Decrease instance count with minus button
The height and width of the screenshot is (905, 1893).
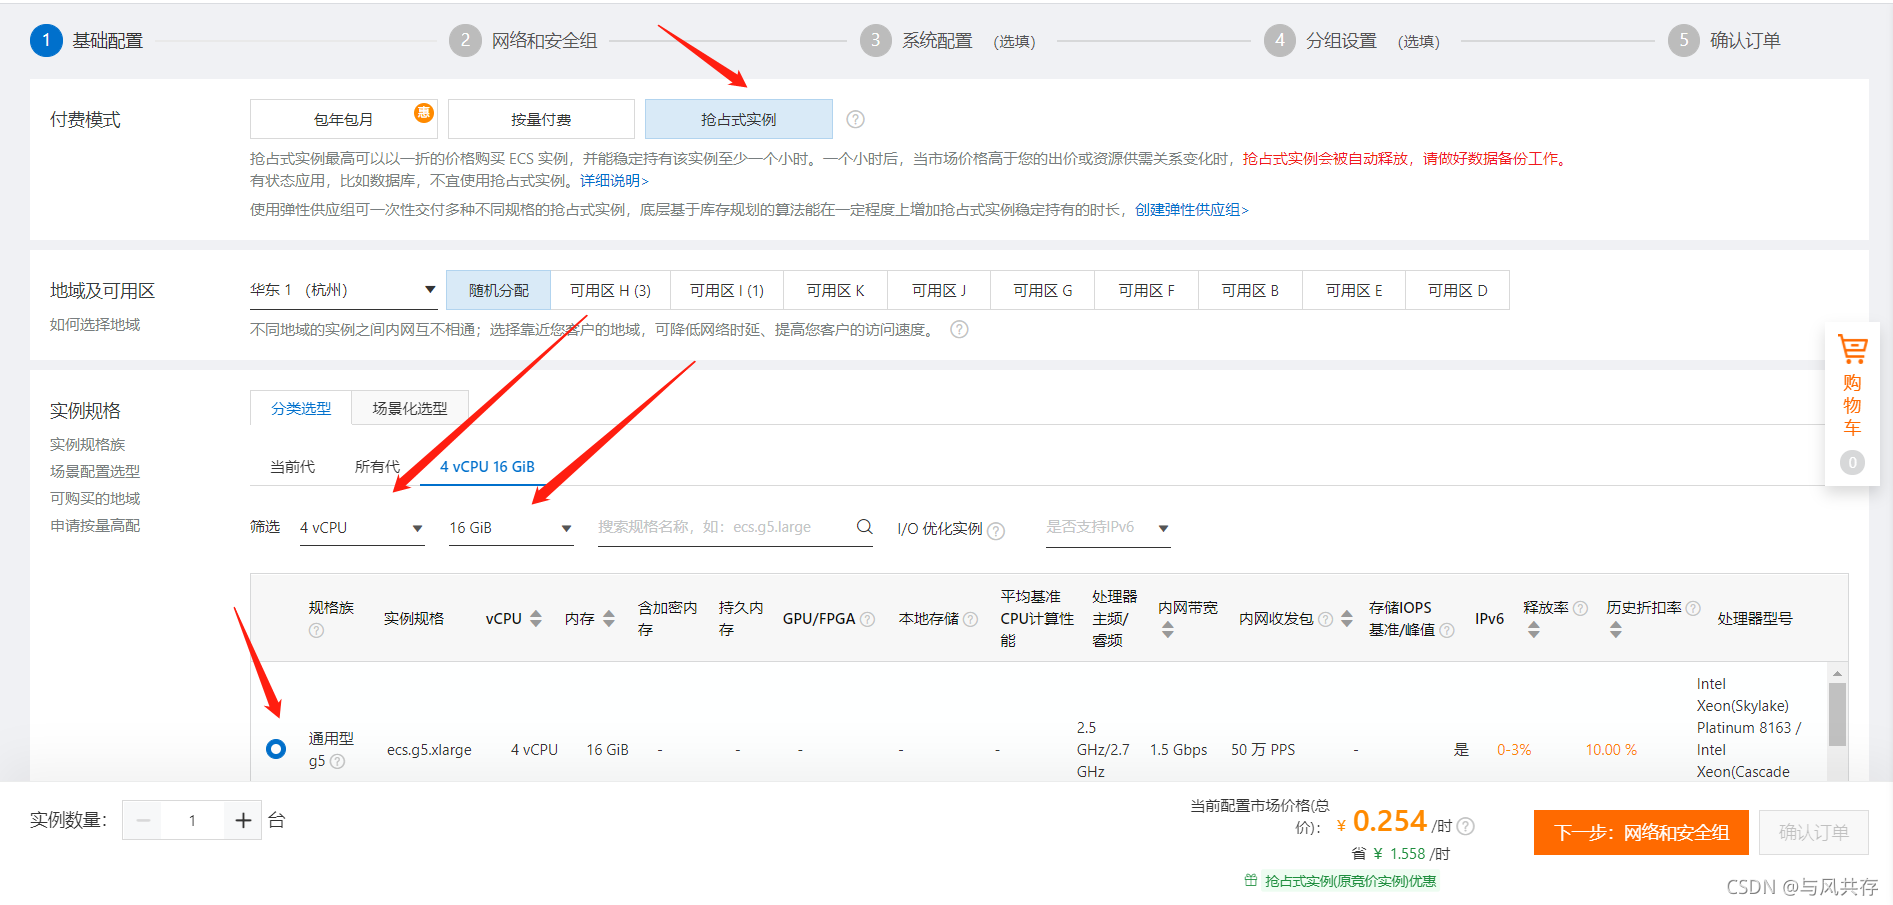coord(143,821)
